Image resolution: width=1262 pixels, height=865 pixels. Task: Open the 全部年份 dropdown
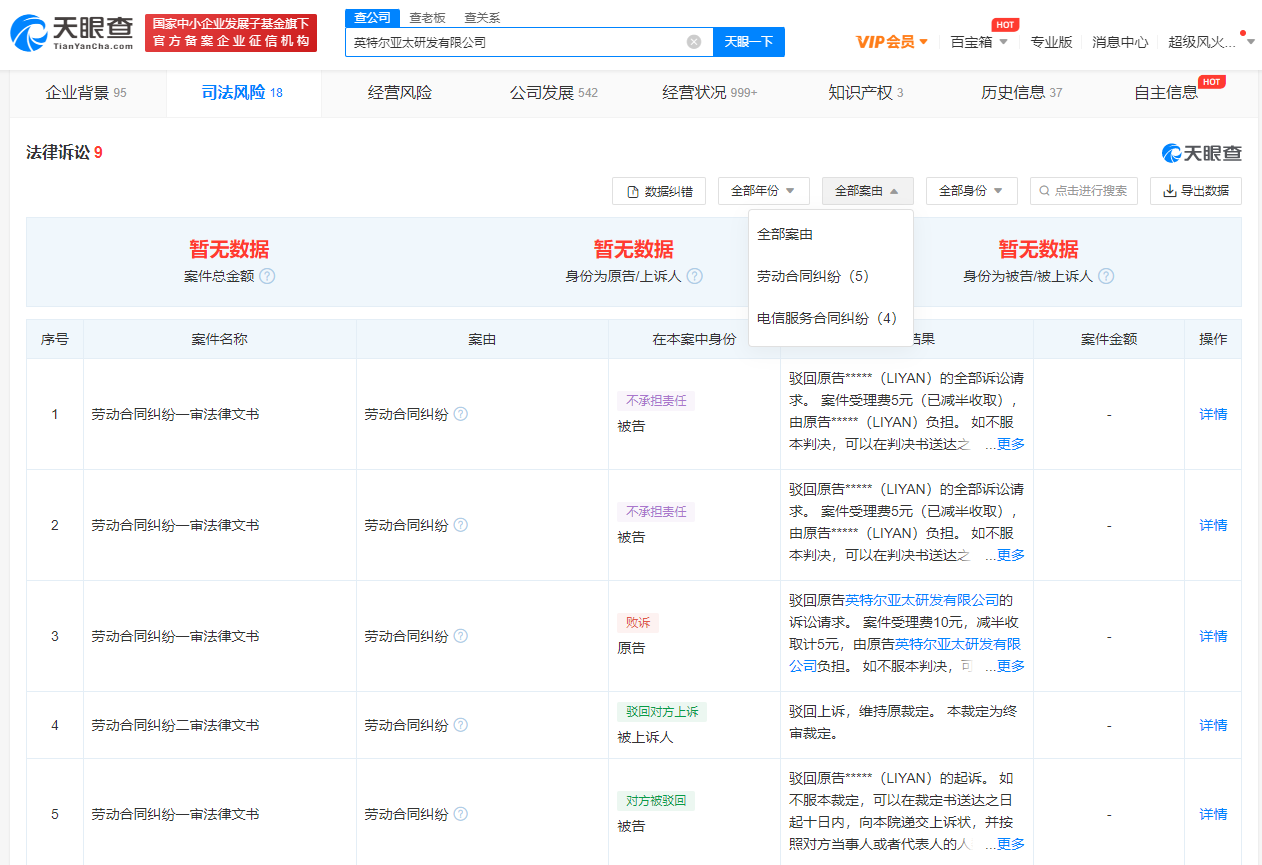(763, 191)
